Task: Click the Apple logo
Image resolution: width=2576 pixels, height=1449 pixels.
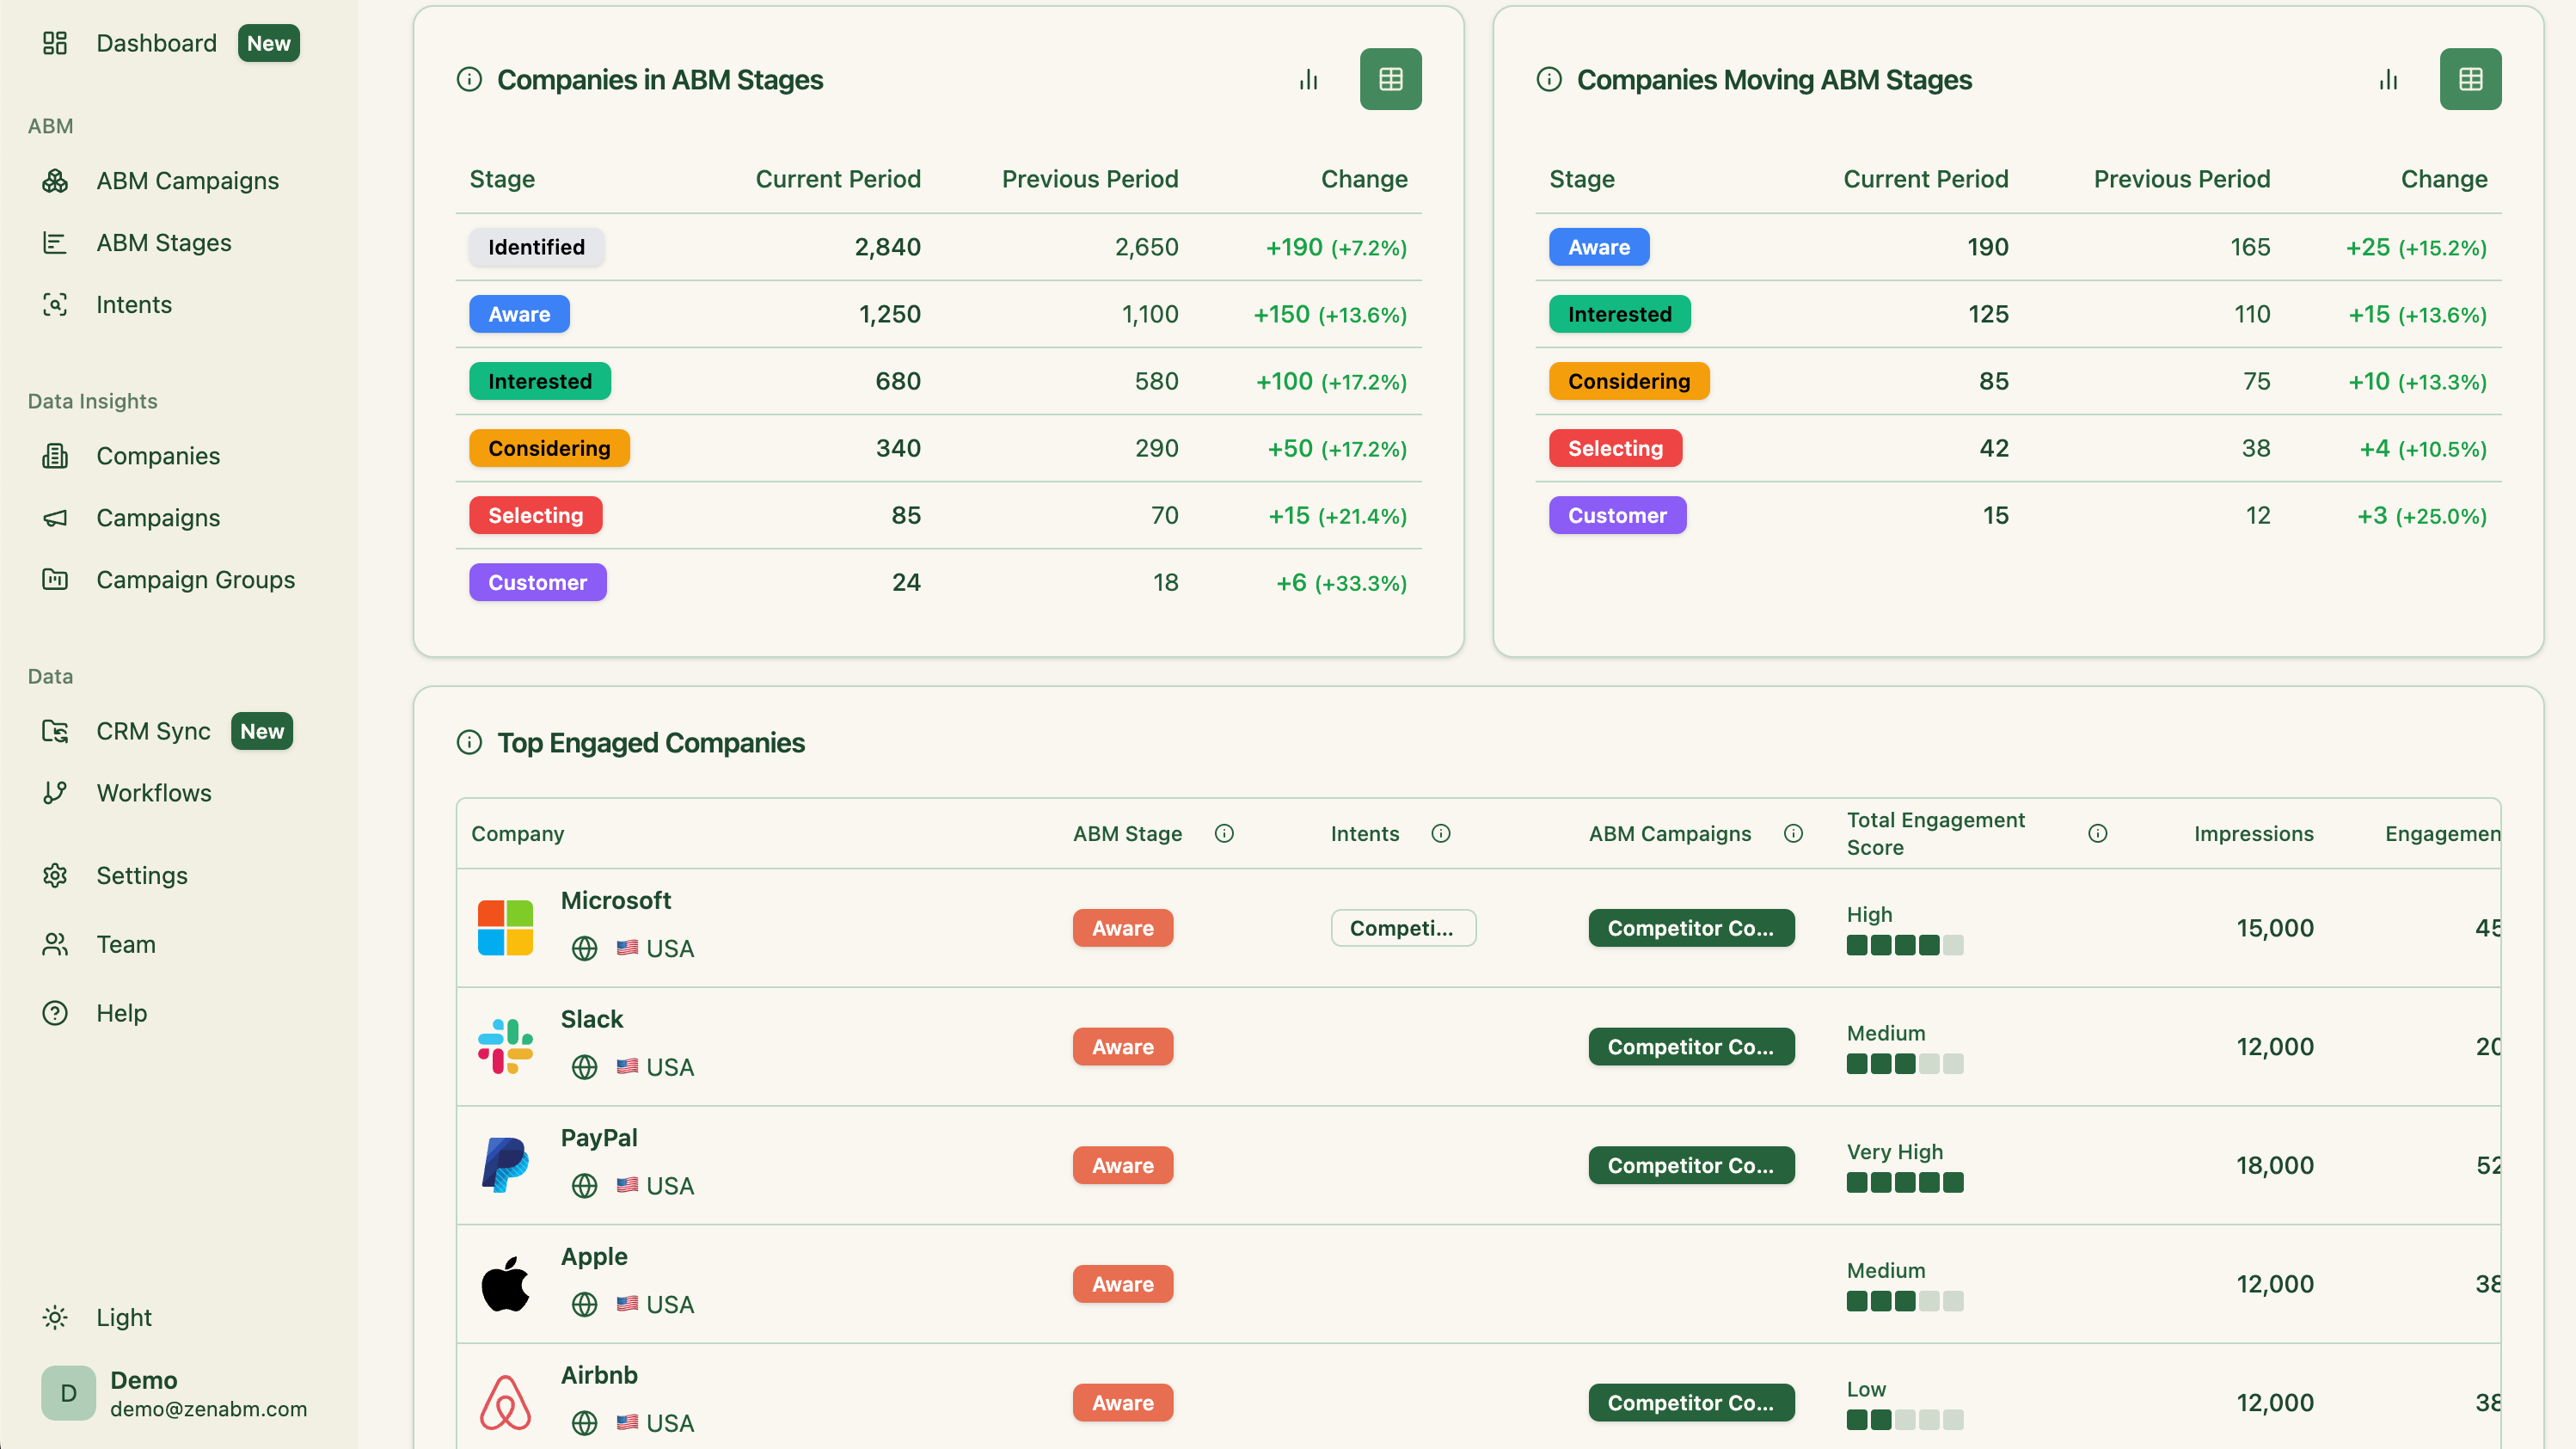Action: coord(505,1284)
